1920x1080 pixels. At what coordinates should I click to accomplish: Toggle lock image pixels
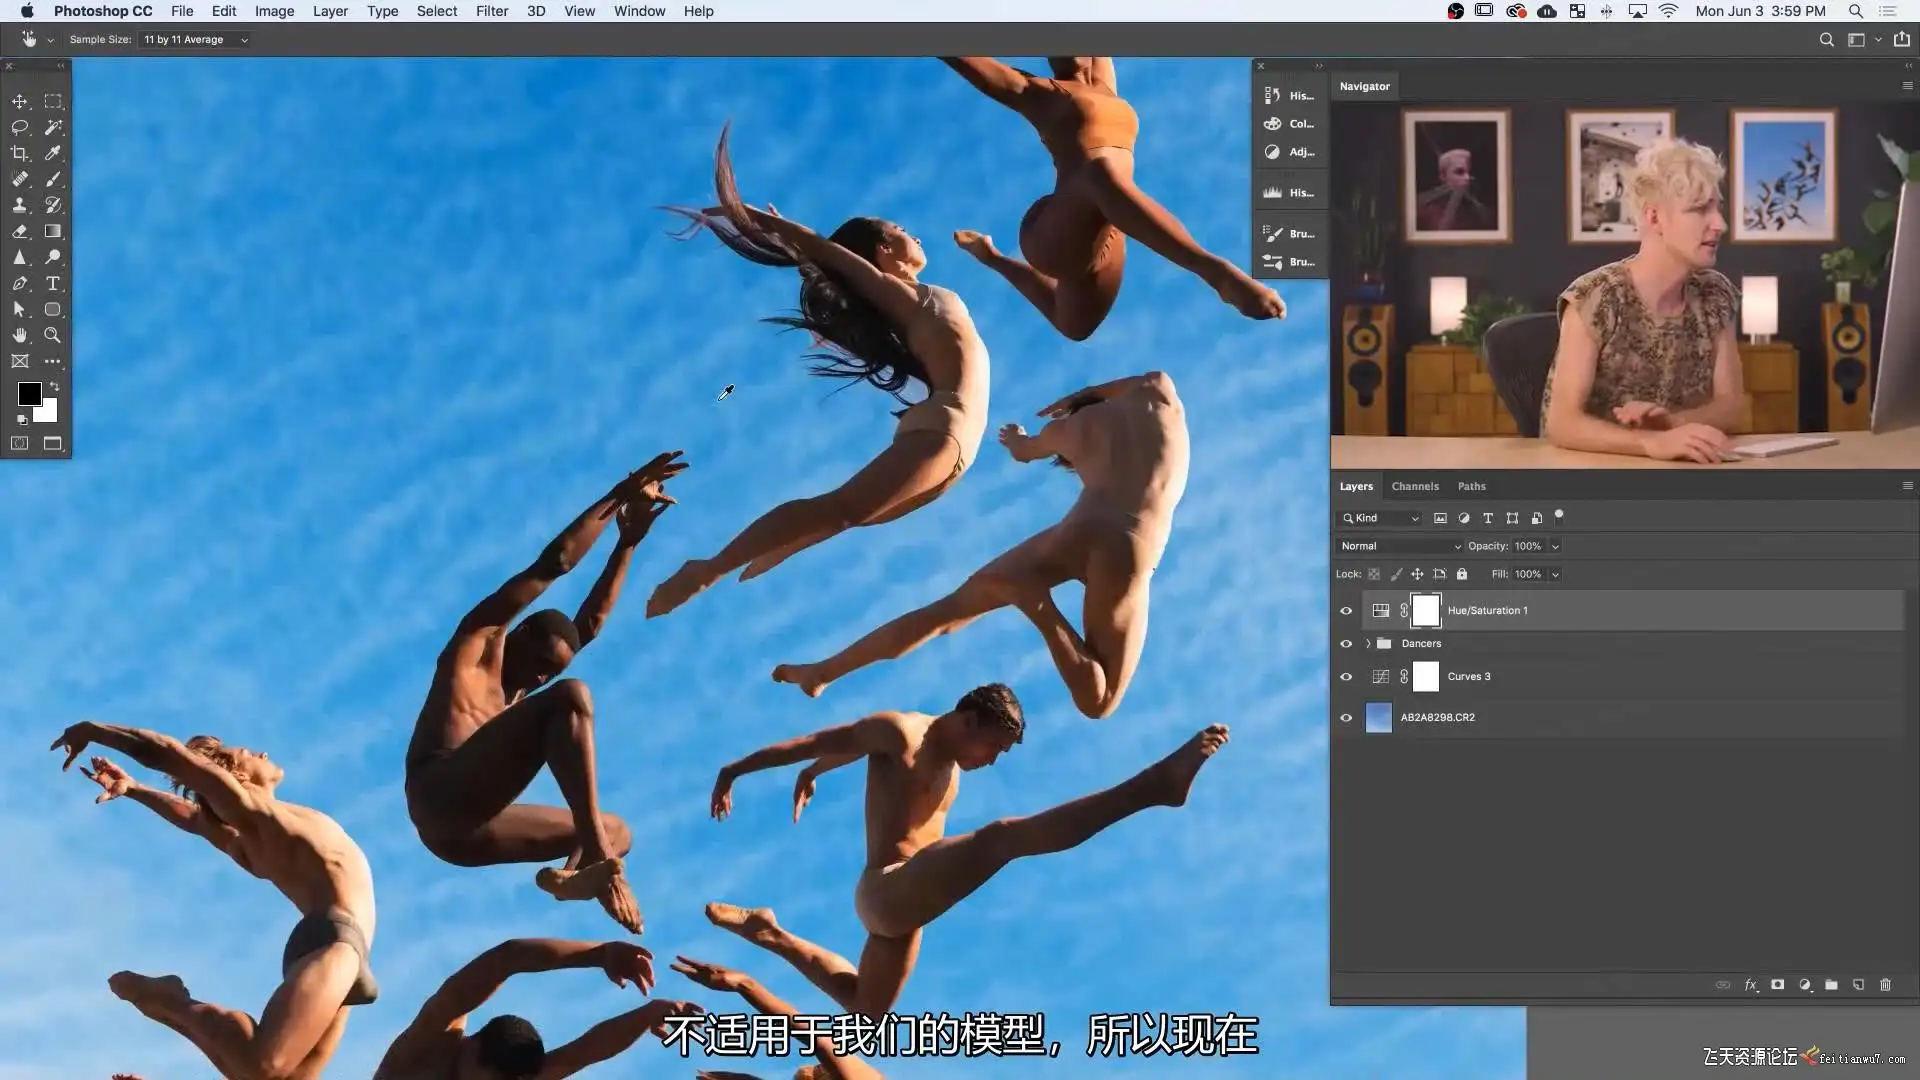point(1396,574)
